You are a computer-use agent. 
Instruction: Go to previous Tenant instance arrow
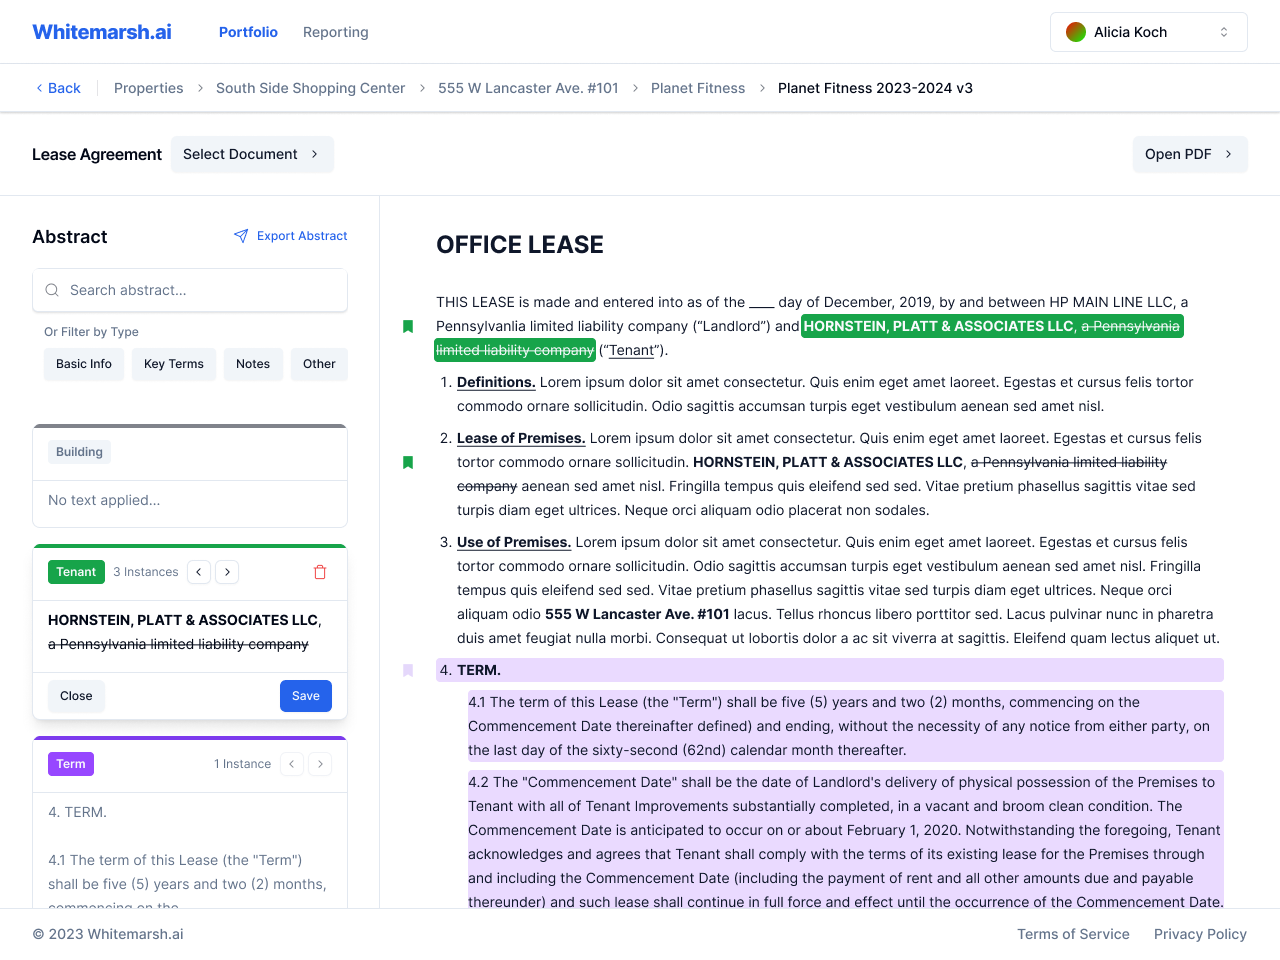click(x=199, y=572)
